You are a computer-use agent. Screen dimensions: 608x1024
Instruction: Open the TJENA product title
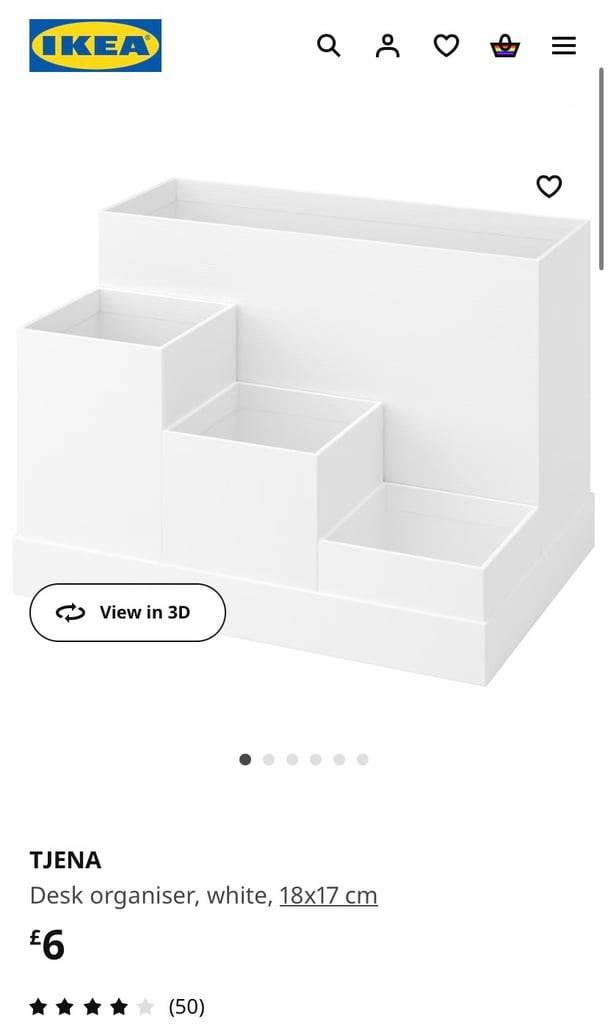[65, 860]
